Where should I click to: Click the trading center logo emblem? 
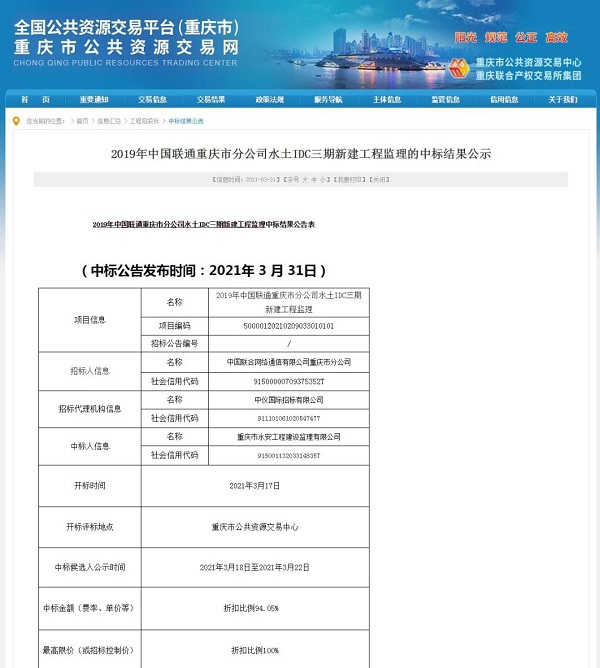459,68
